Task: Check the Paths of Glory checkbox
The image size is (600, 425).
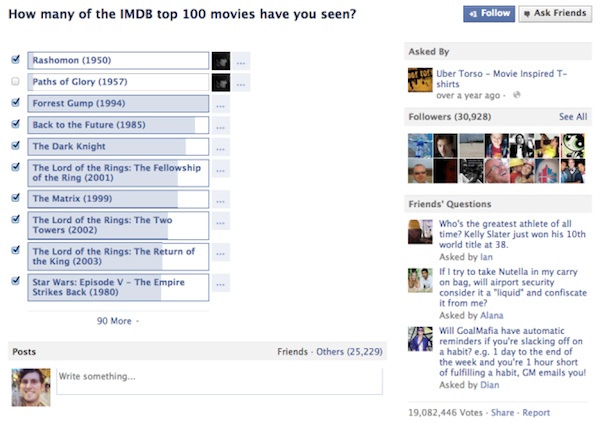Action: 15,81
